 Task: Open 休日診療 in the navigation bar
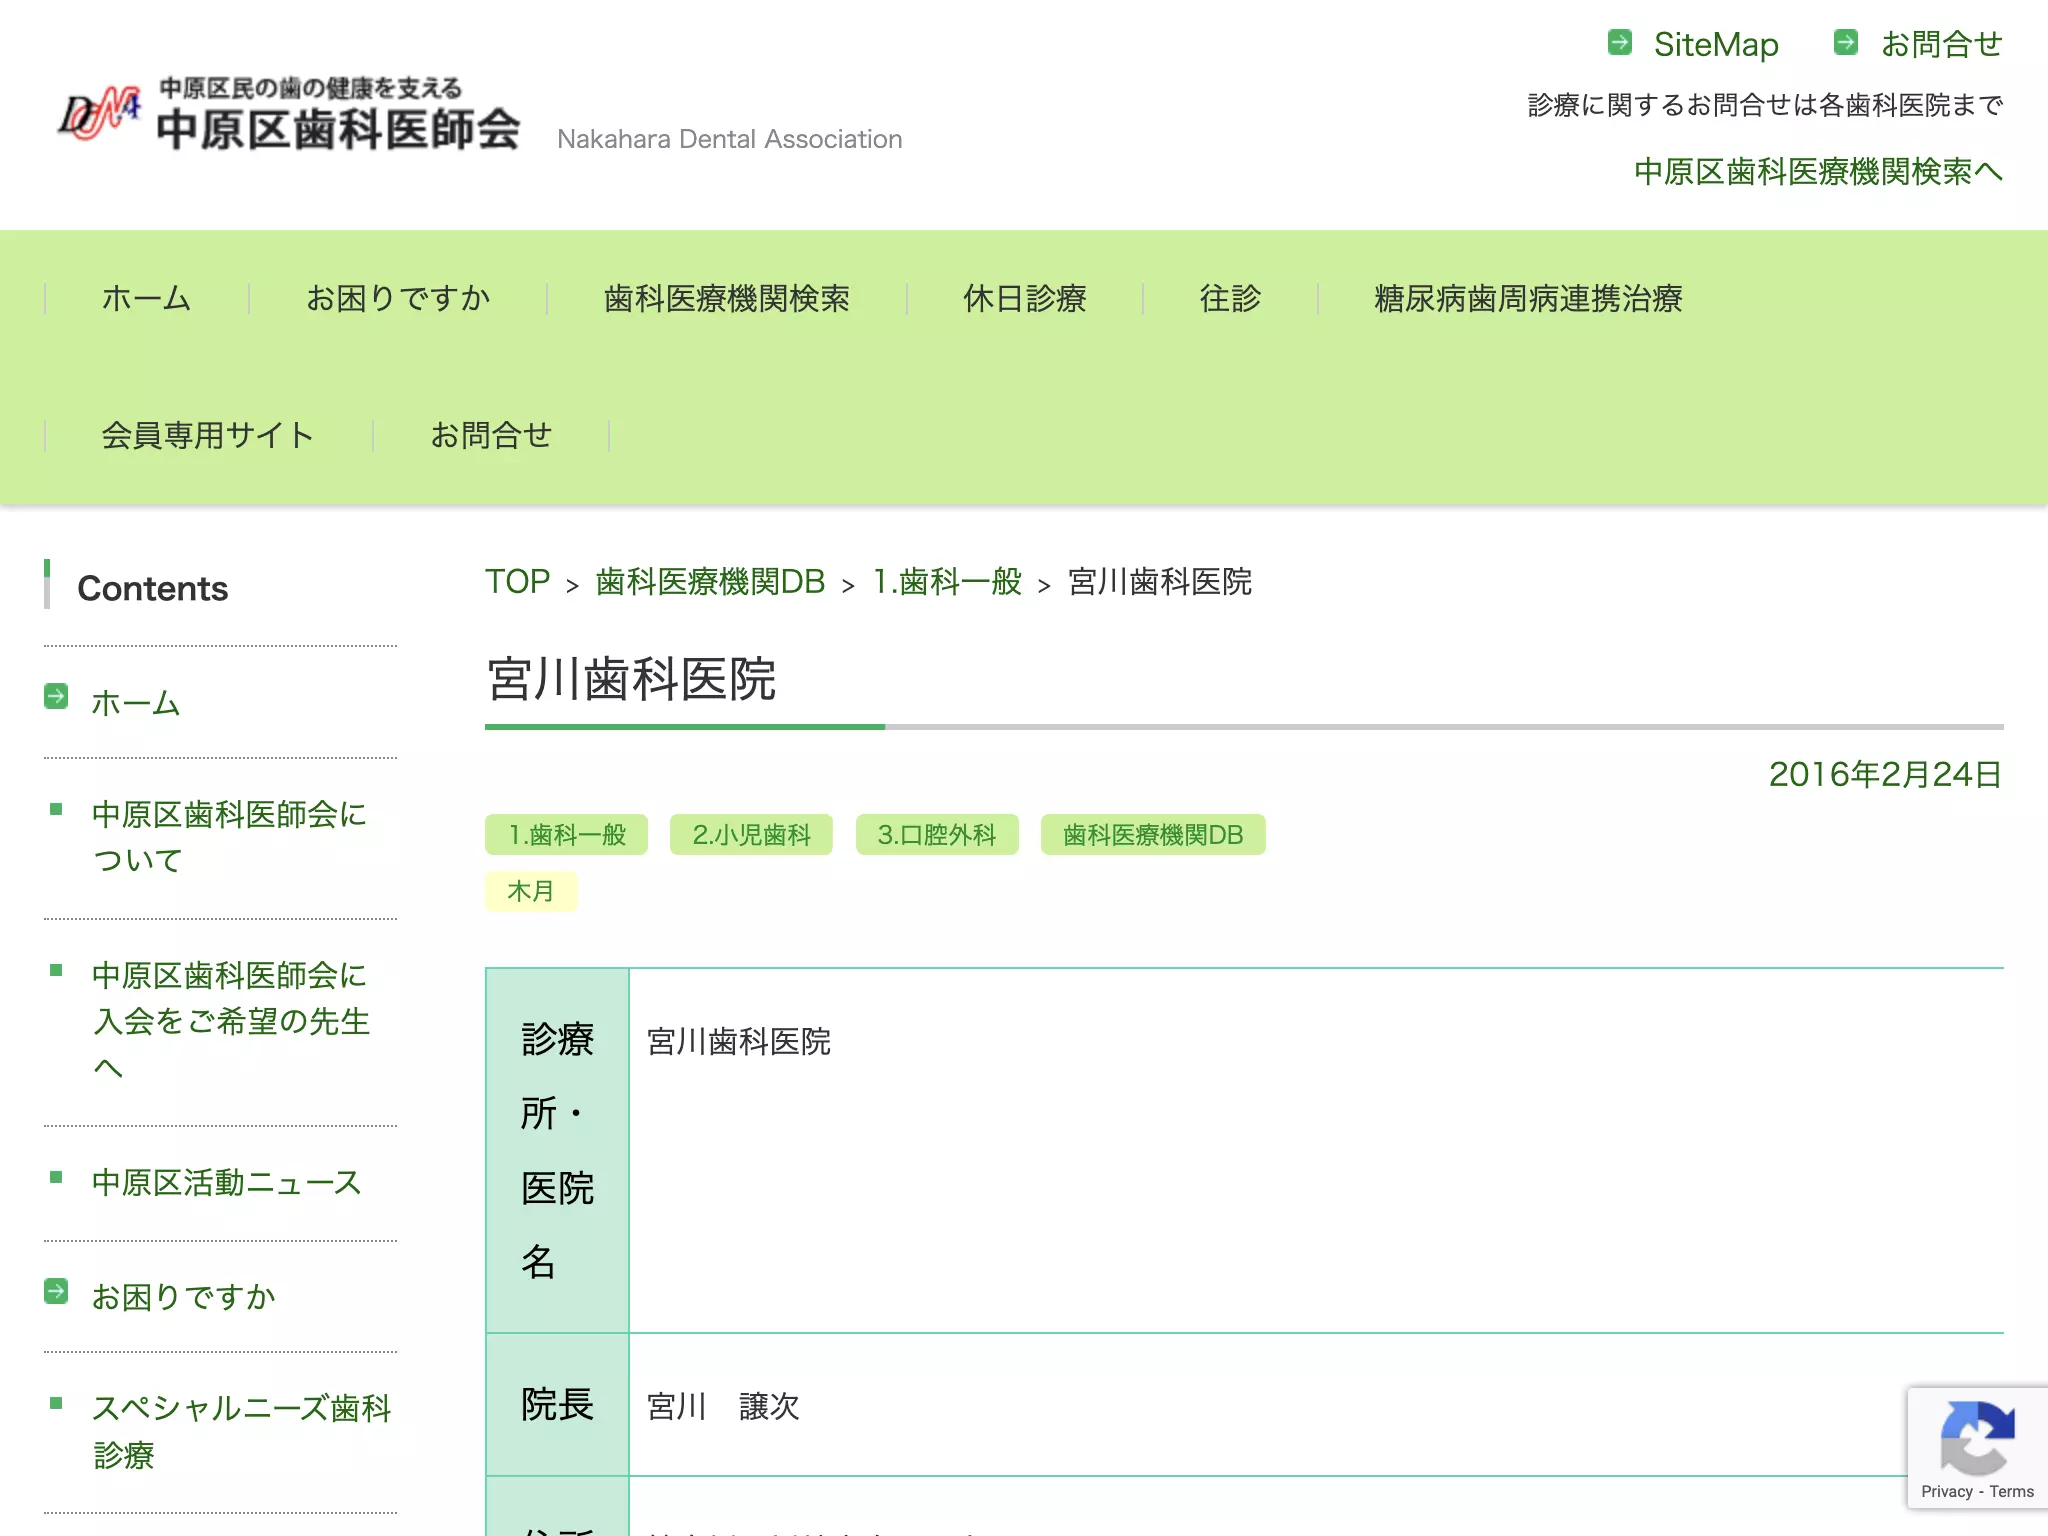click(x=1024, y=298)
